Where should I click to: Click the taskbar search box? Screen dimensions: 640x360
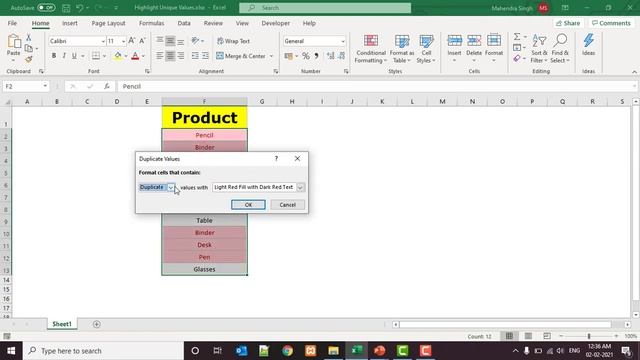pyautogui.click(x=104, y=351)
